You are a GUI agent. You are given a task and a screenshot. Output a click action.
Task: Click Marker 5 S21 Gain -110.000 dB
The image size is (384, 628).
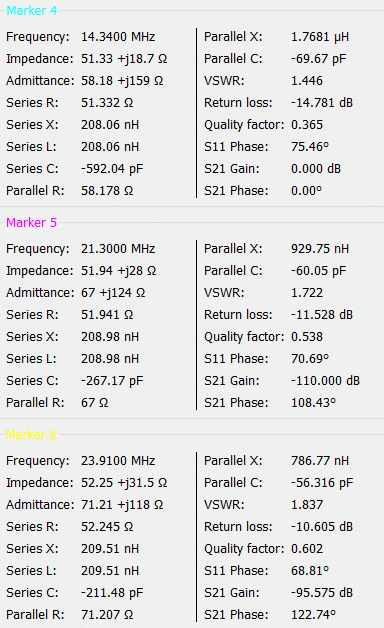coord(325,380)
